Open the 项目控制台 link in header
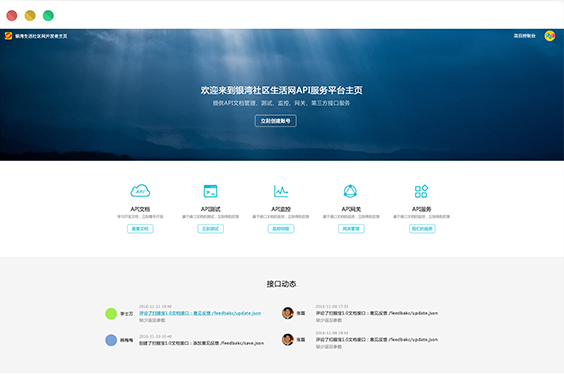 coord(524,36)
